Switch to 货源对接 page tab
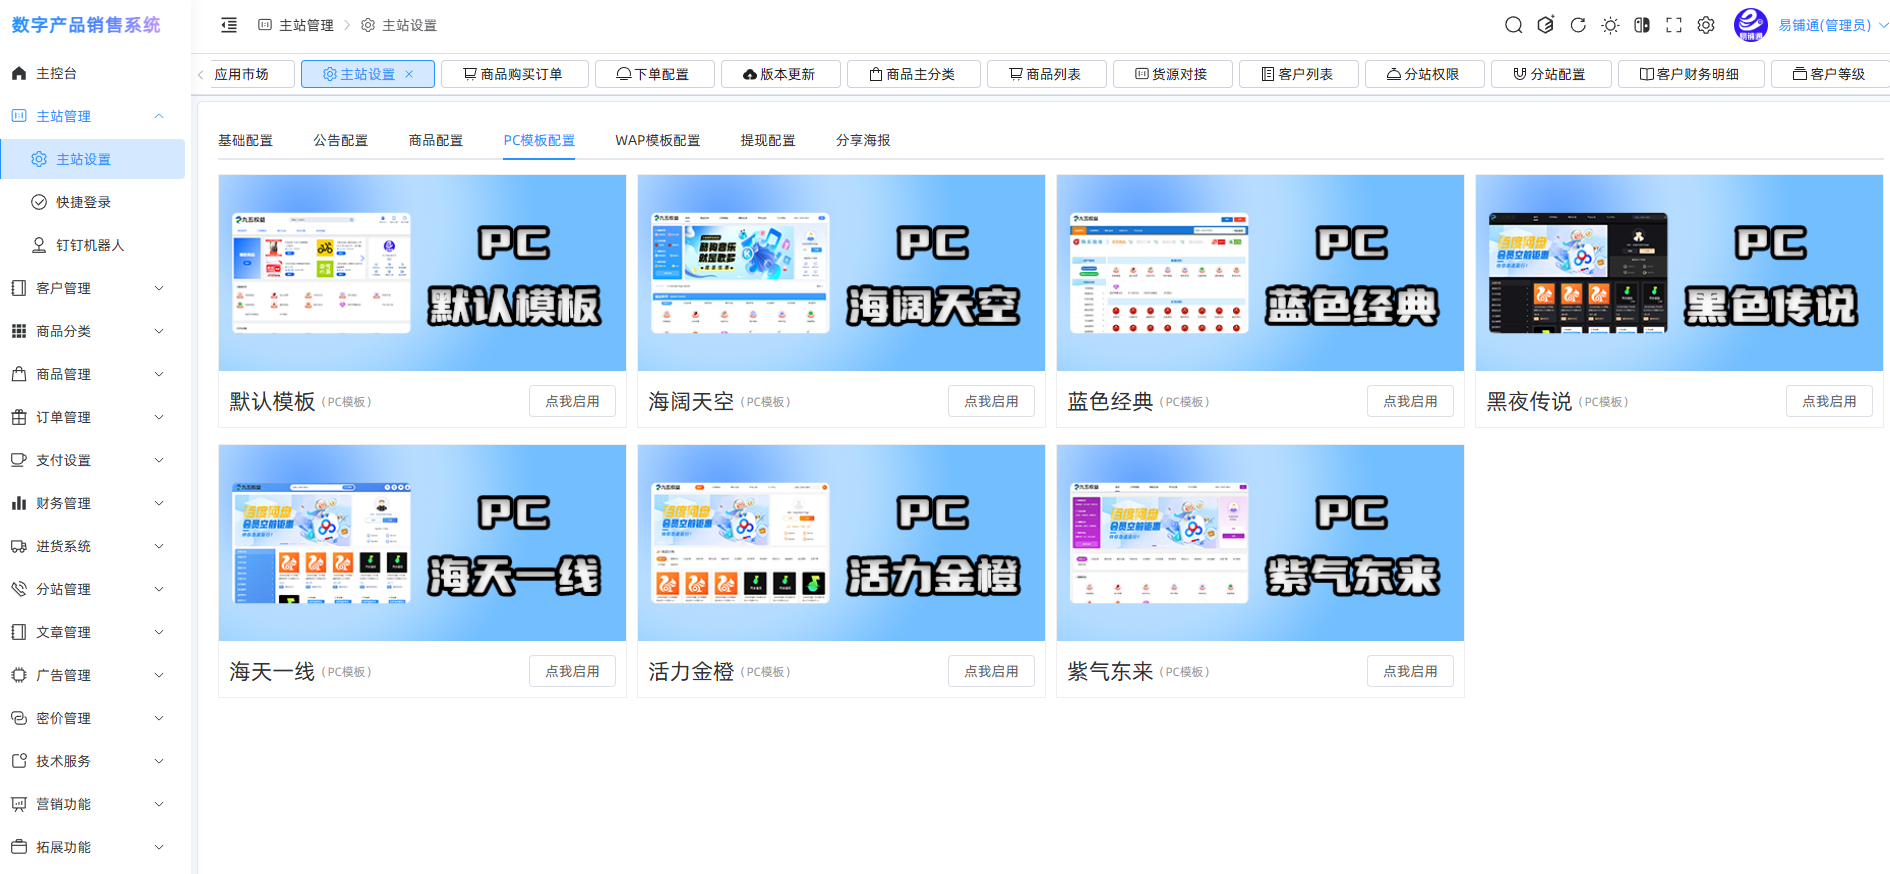This screenshot has height=874, width=1890. (x=1172, y=74)
